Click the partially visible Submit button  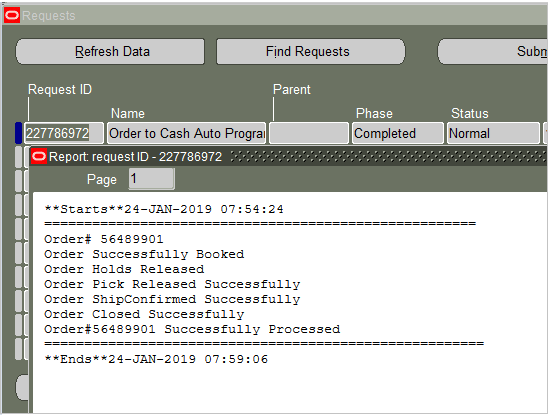pos(492,52)
